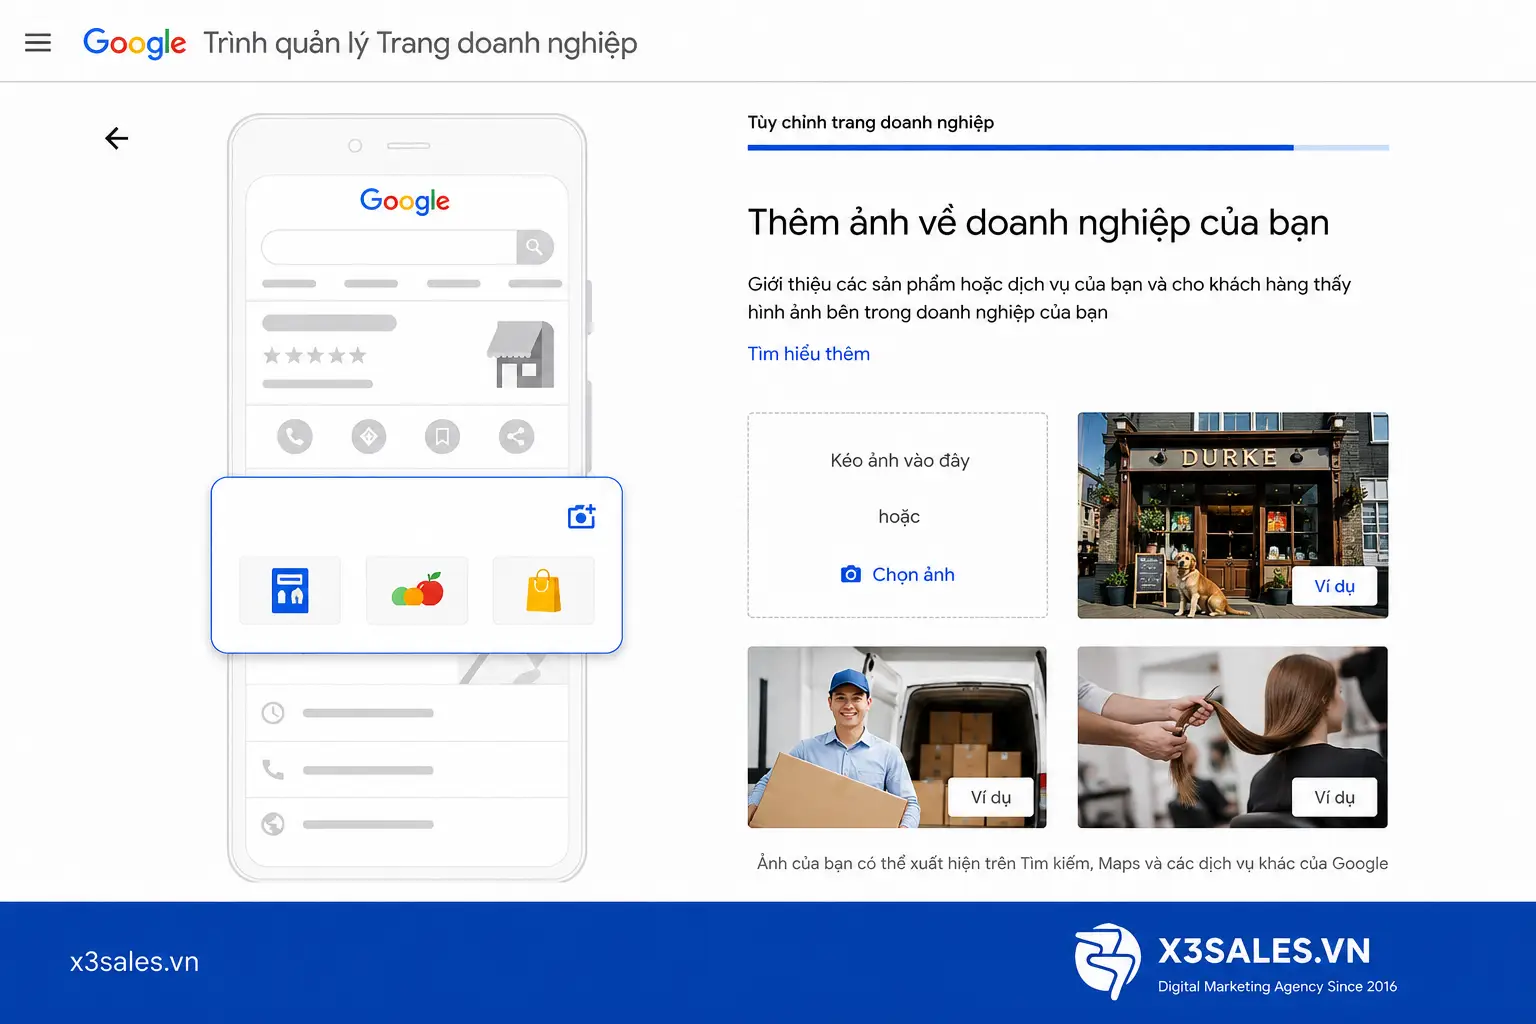Click the hair cutting example photo

coord(1233,737)
